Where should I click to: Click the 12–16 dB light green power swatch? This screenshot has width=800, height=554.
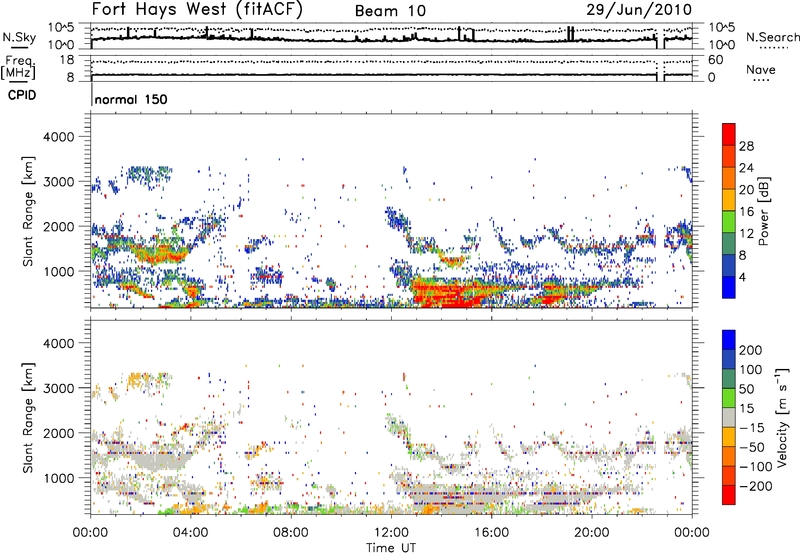(x=729, y=222)
